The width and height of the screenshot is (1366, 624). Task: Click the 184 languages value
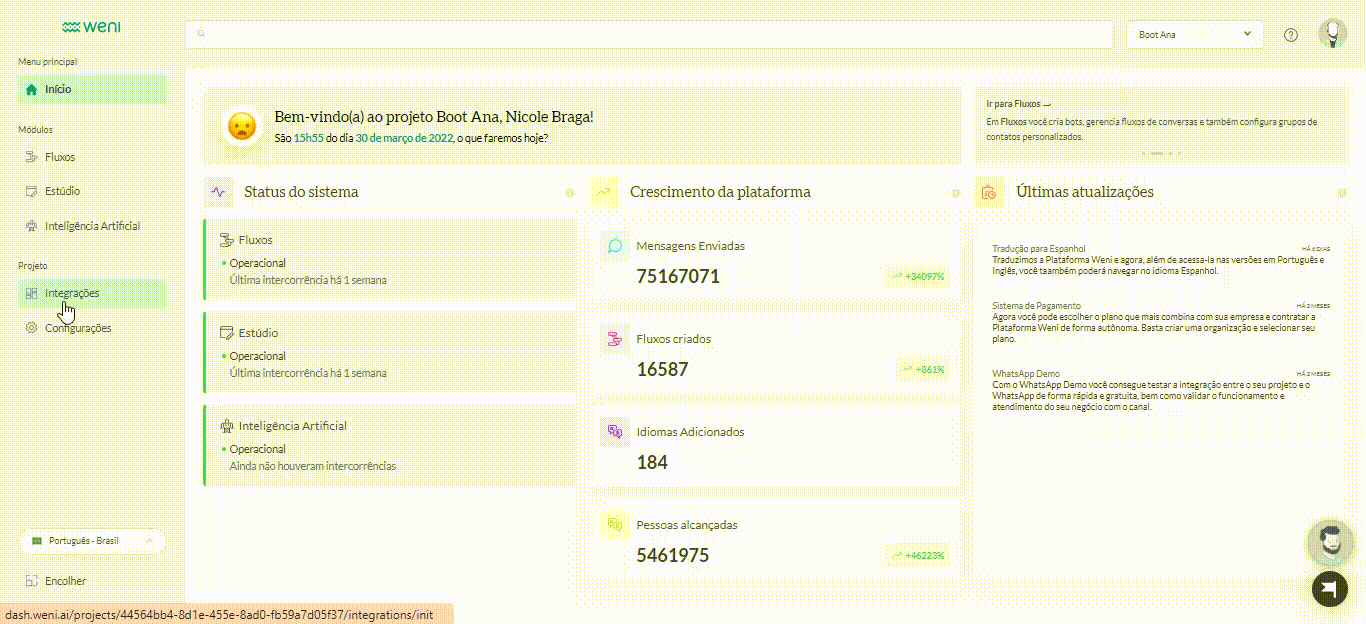tap(652, 462)
